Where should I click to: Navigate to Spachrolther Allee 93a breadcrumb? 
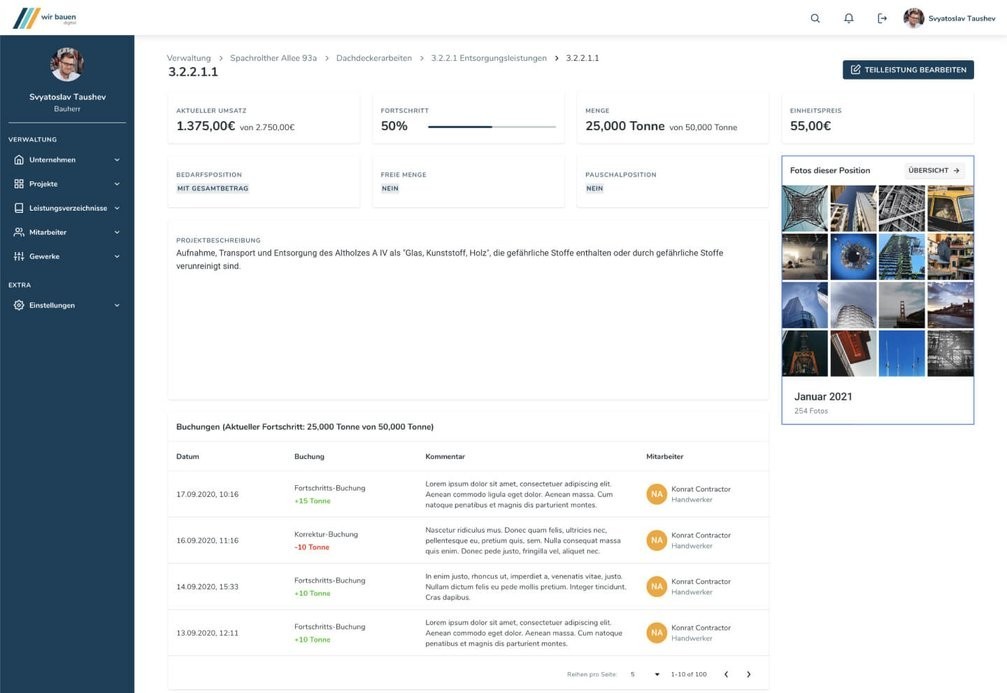tap(273, 58)
